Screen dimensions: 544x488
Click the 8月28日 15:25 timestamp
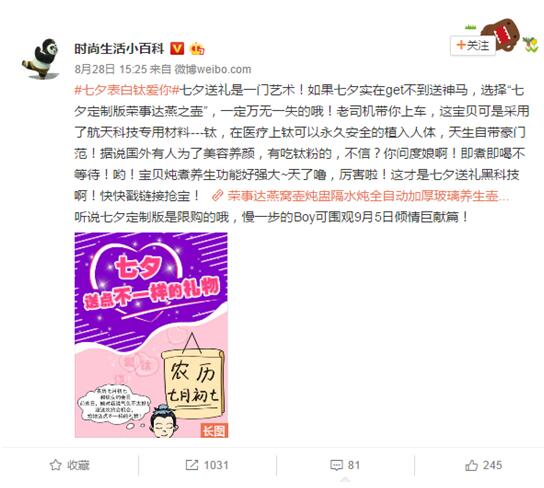(x=111, y=69)
